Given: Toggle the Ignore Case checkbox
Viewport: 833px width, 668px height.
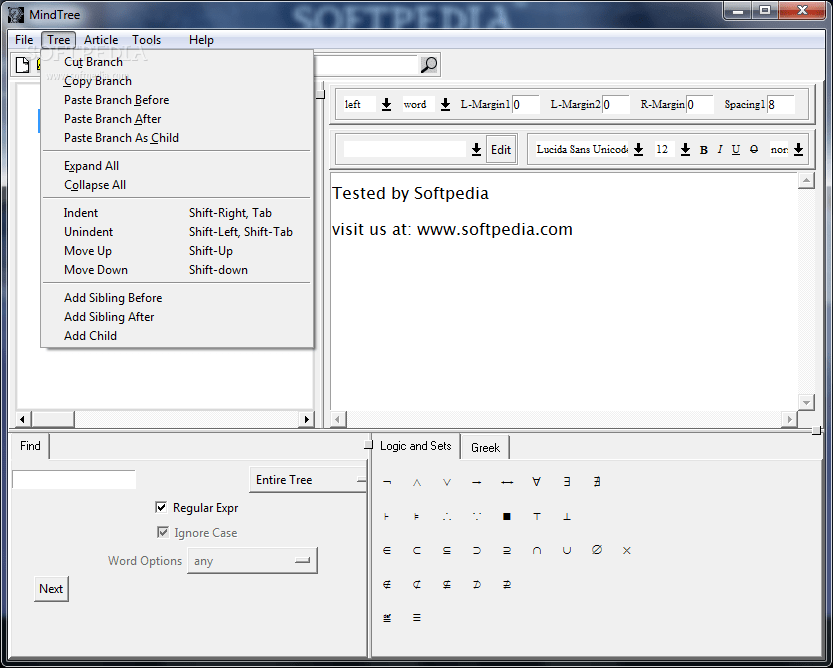Looking at the screenshot, I should 163,532.
